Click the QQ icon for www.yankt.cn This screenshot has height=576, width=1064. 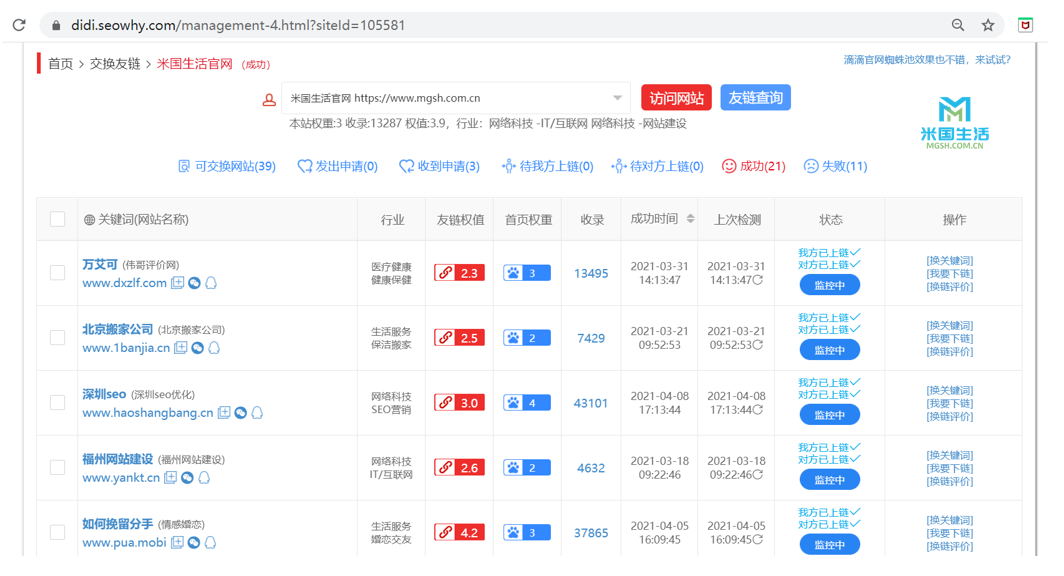click(x=204, y=478)
